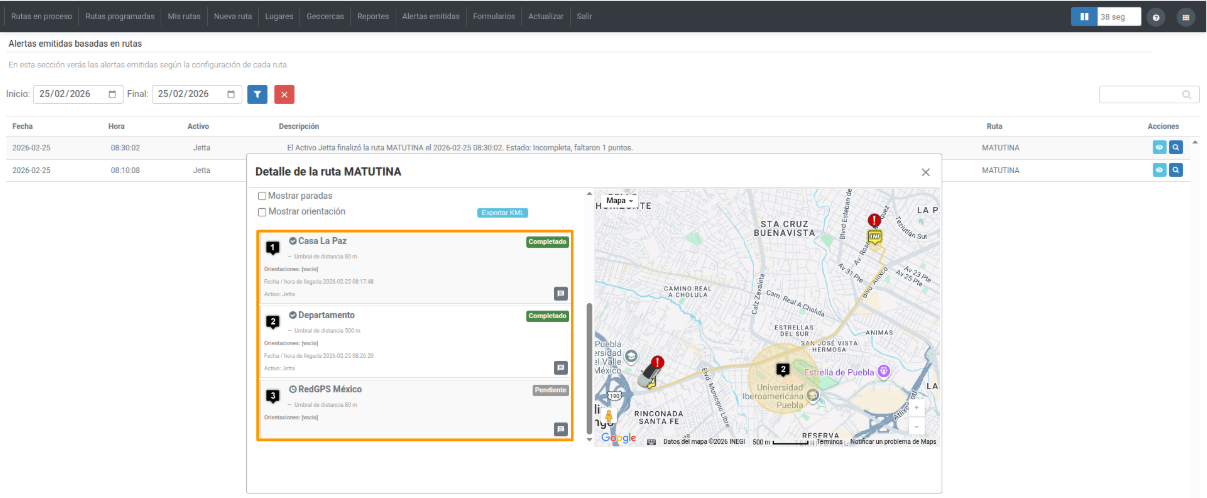This screenshot has width=1207, height=498.
Task: Click the Final date input field
Action: [197, 94]
